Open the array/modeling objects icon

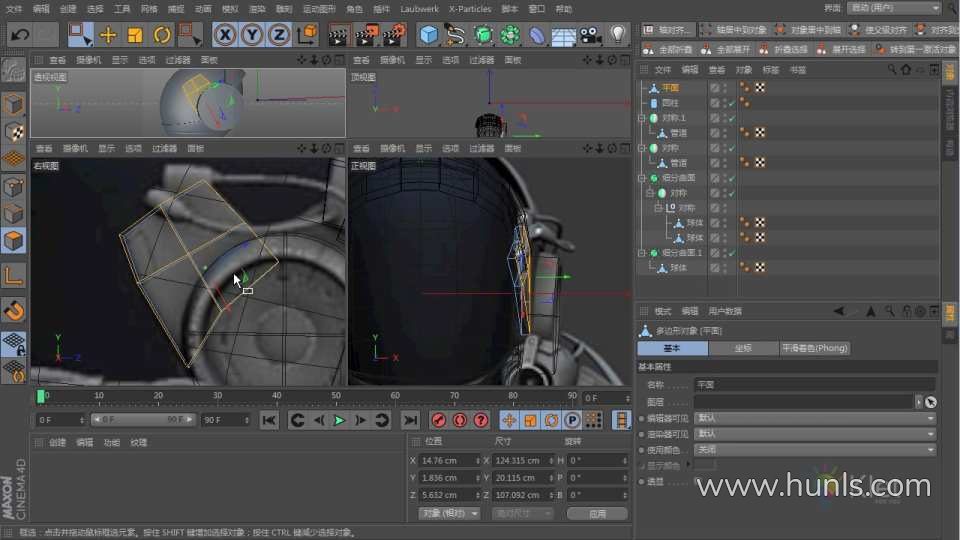coord(510,35)
